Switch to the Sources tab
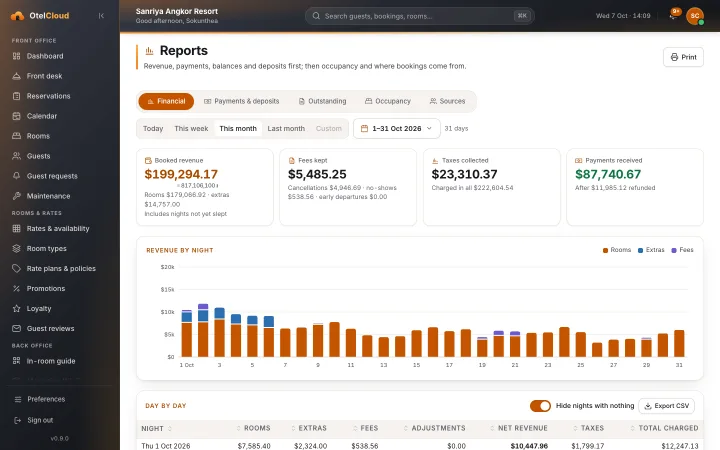Image resolution: width=720 pixels, height=450 pixels. click(x=447, y=101)
